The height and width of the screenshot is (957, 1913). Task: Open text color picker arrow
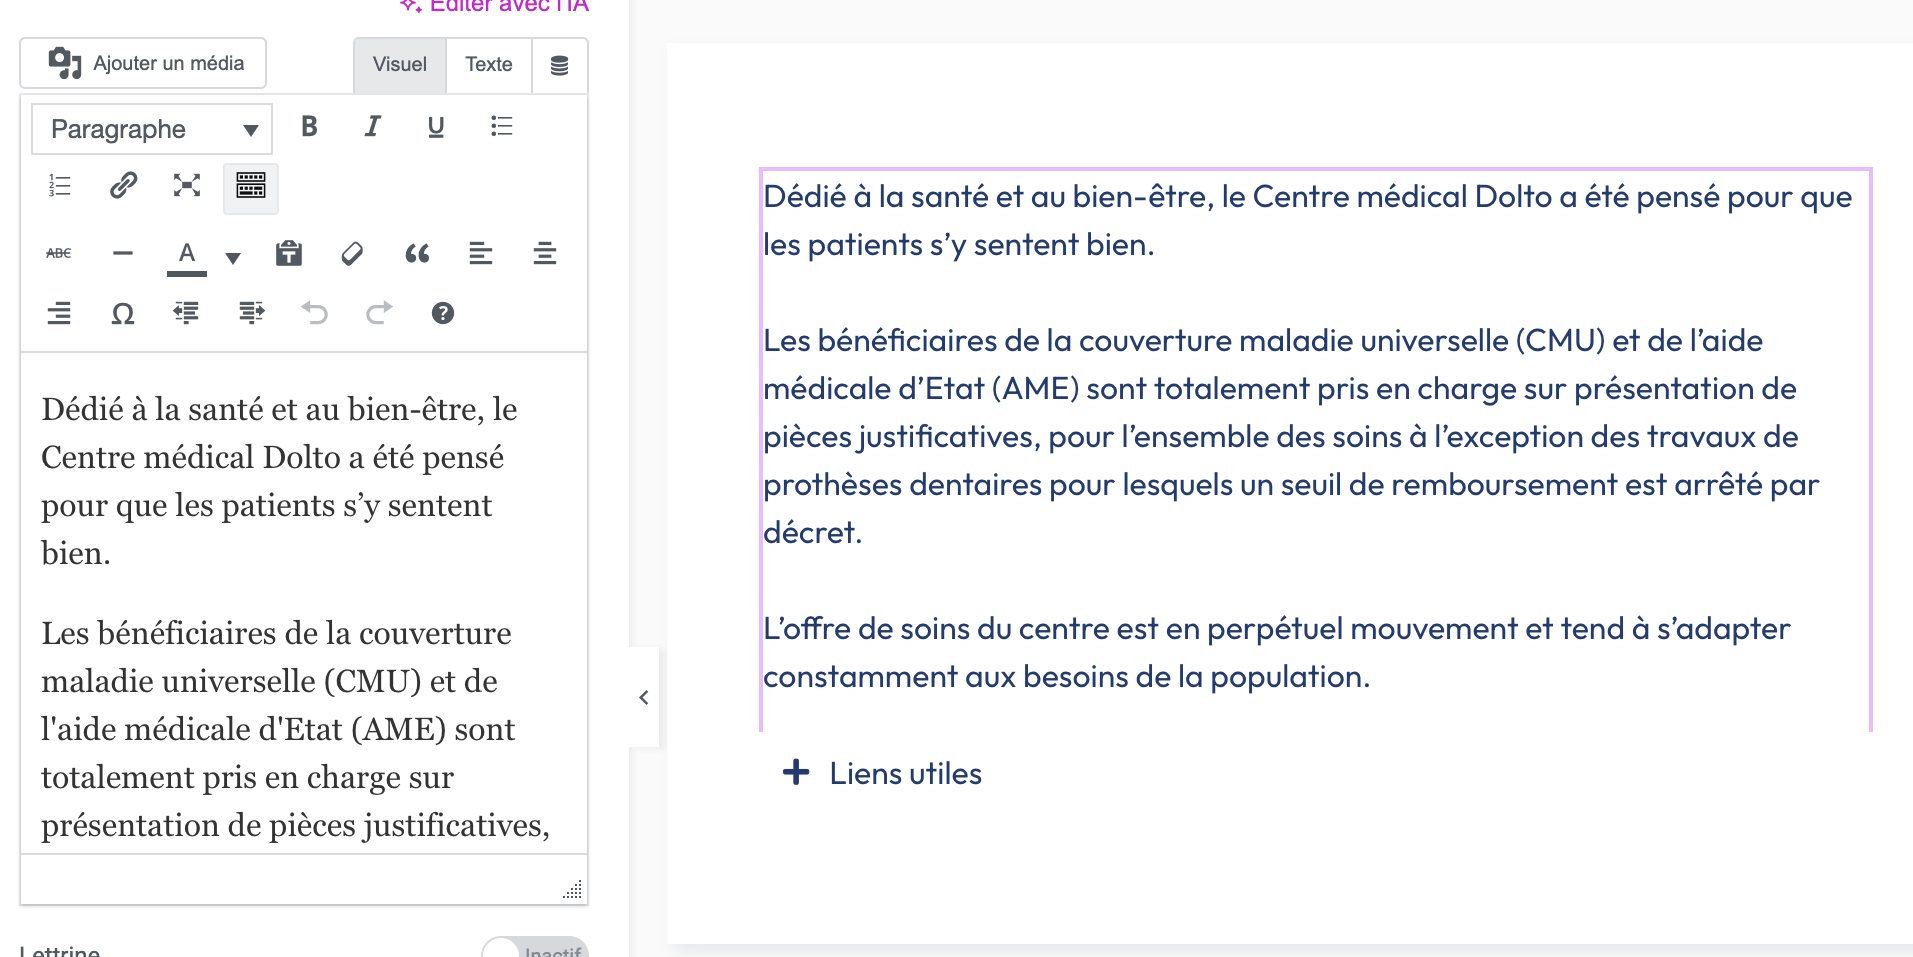[233, 258]
